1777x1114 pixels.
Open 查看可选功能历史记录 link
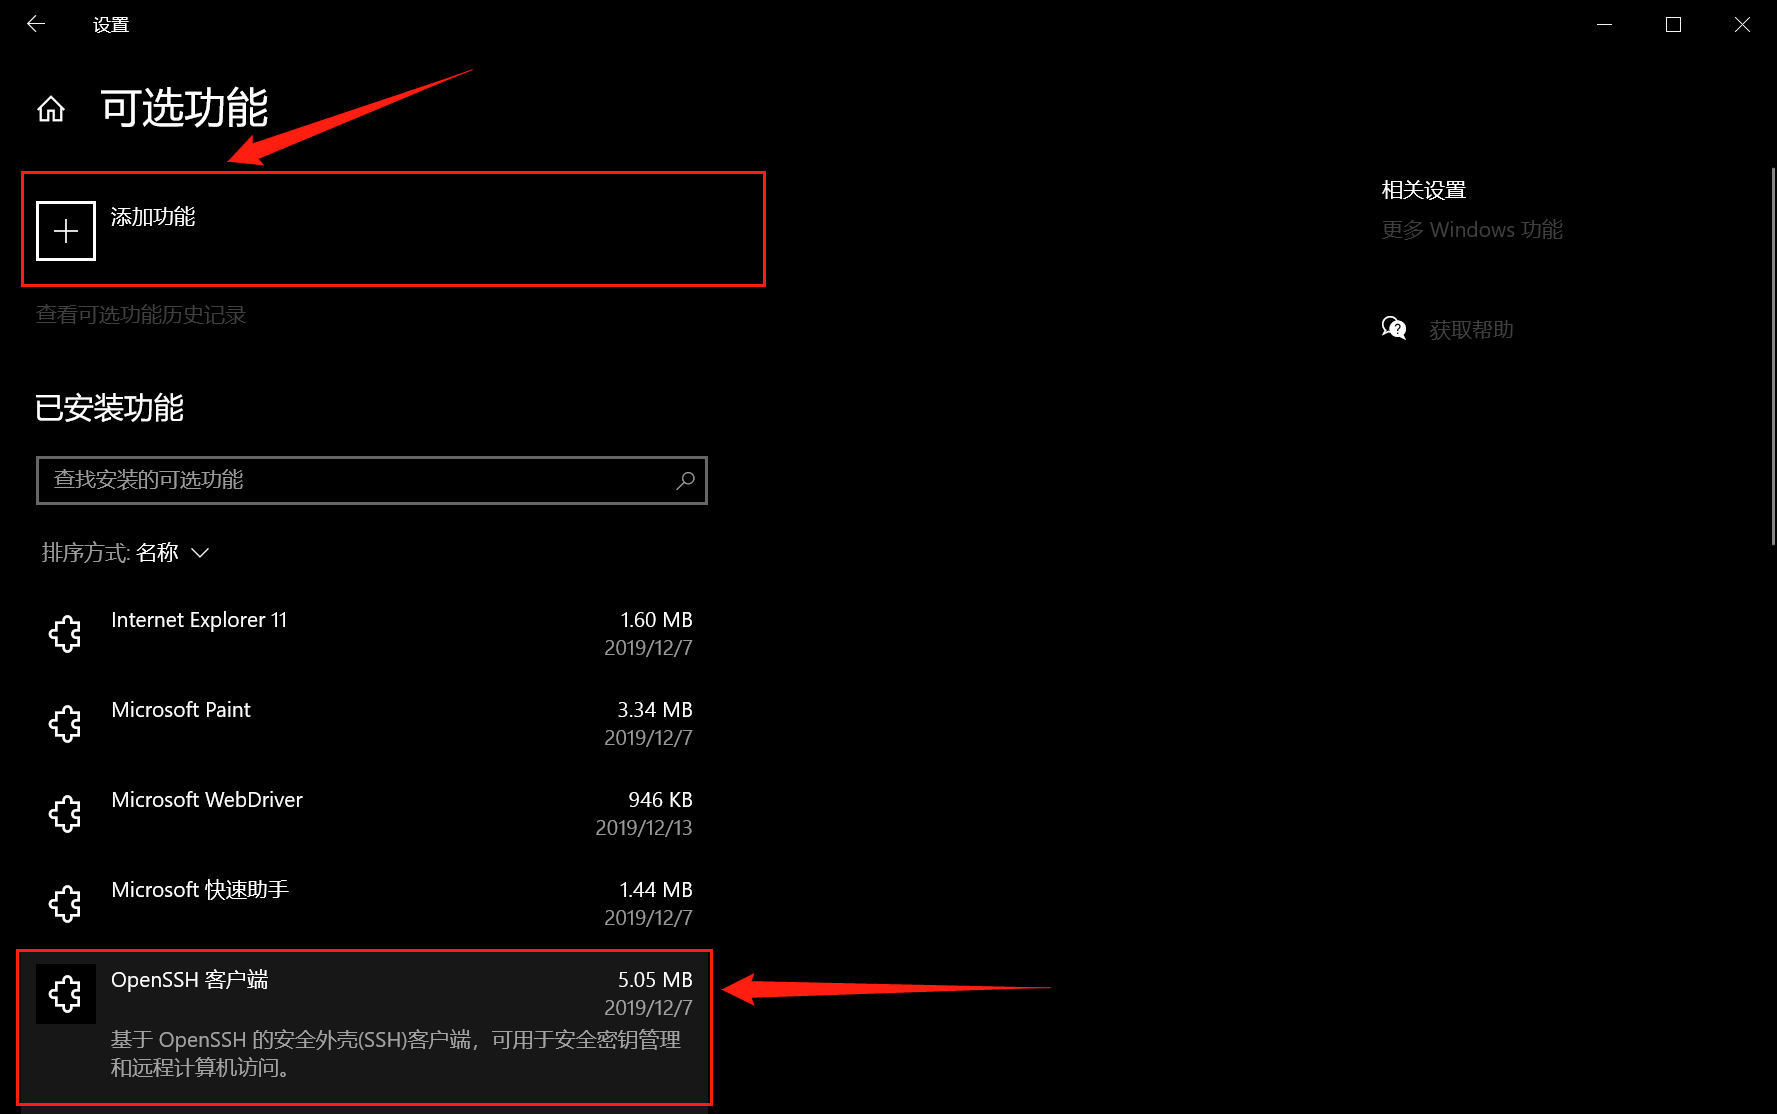(x=141, y=315)
